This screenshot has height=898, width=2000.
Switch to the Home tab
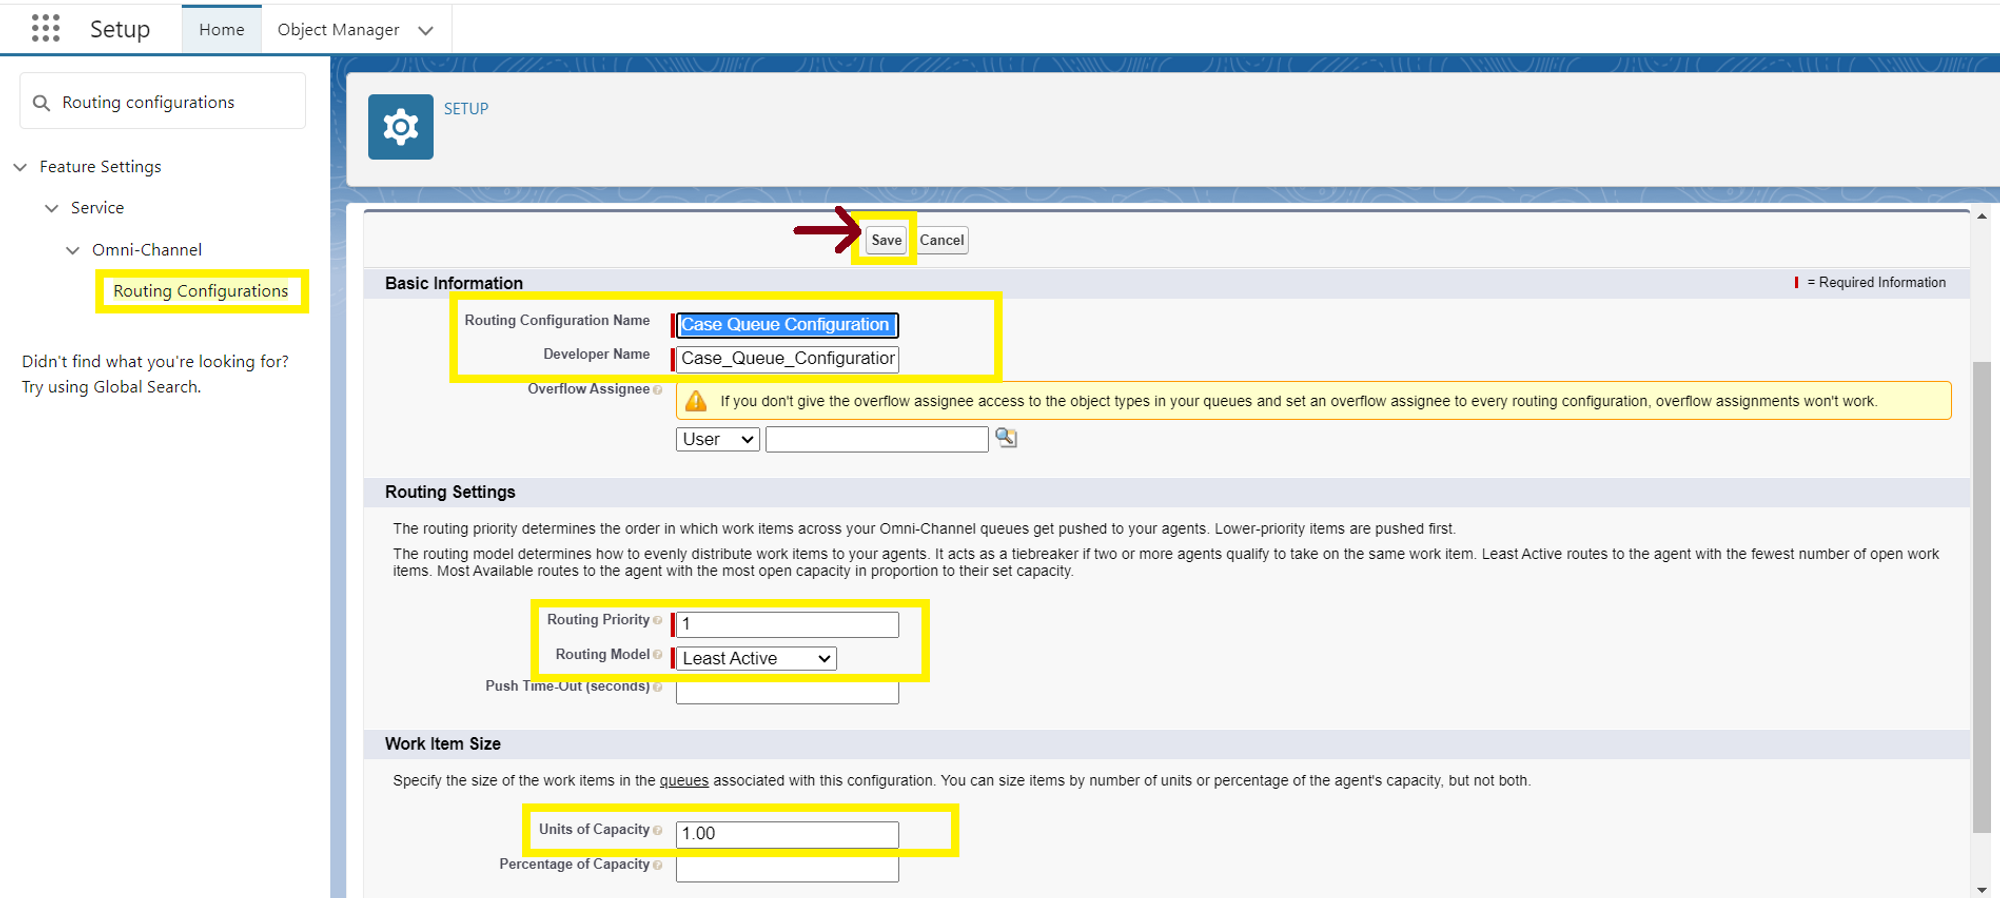[x=222, y=30]
